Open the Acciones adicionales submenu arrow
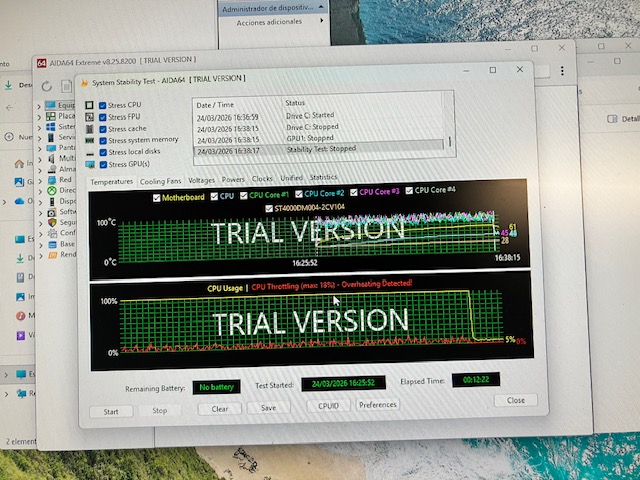The height and width of the screenshot is (480, 640). tap(321, 22)
